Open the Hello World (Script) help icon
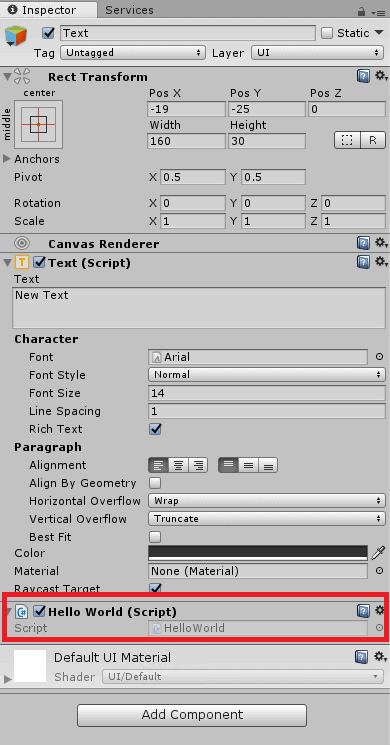 363,611
